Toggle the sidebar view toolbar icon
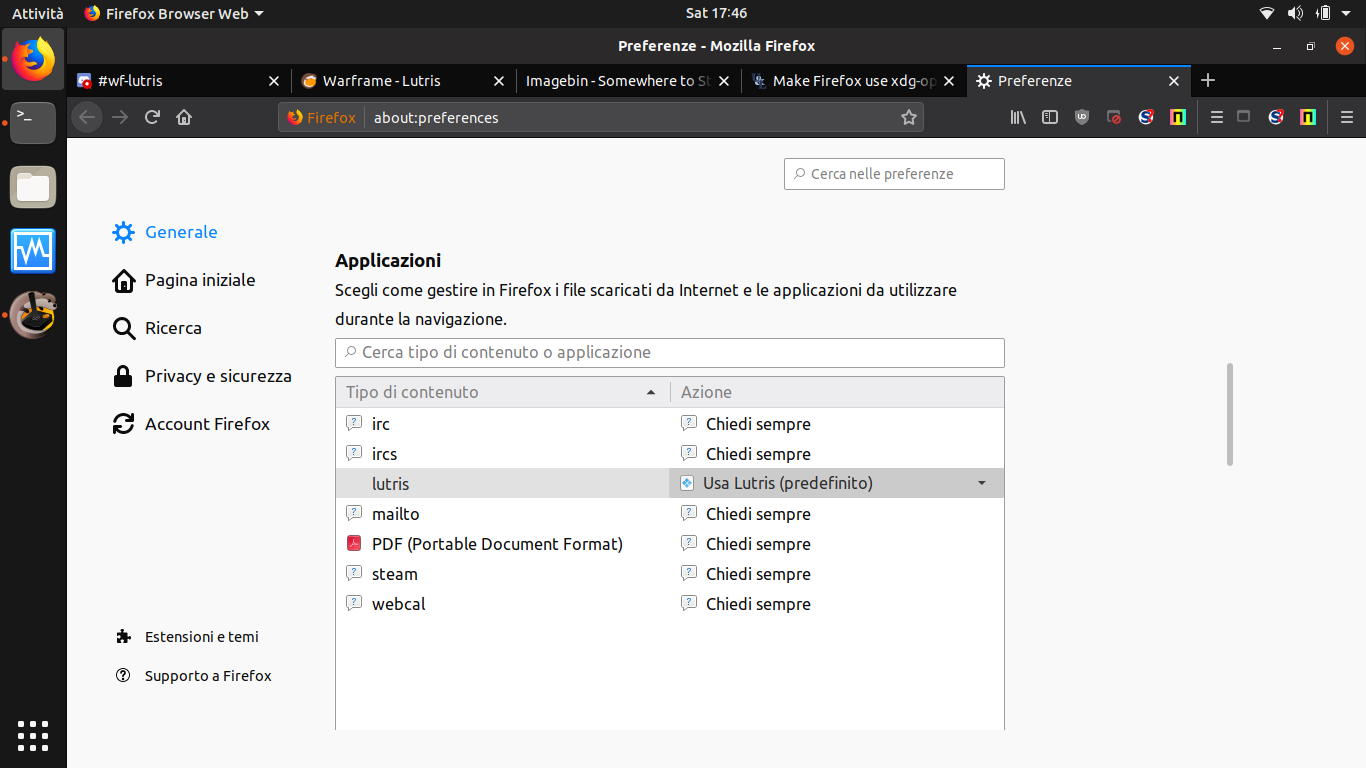The height and width of the screenshot is (768, 1366). [x=1050, y=117]
